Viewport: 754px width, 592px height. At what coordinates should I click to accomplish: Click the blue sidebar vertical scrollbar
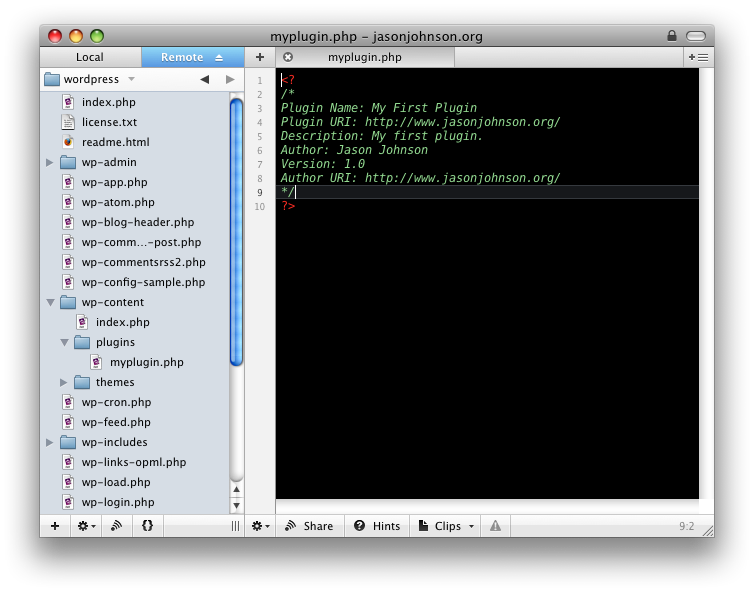[237, 230]
